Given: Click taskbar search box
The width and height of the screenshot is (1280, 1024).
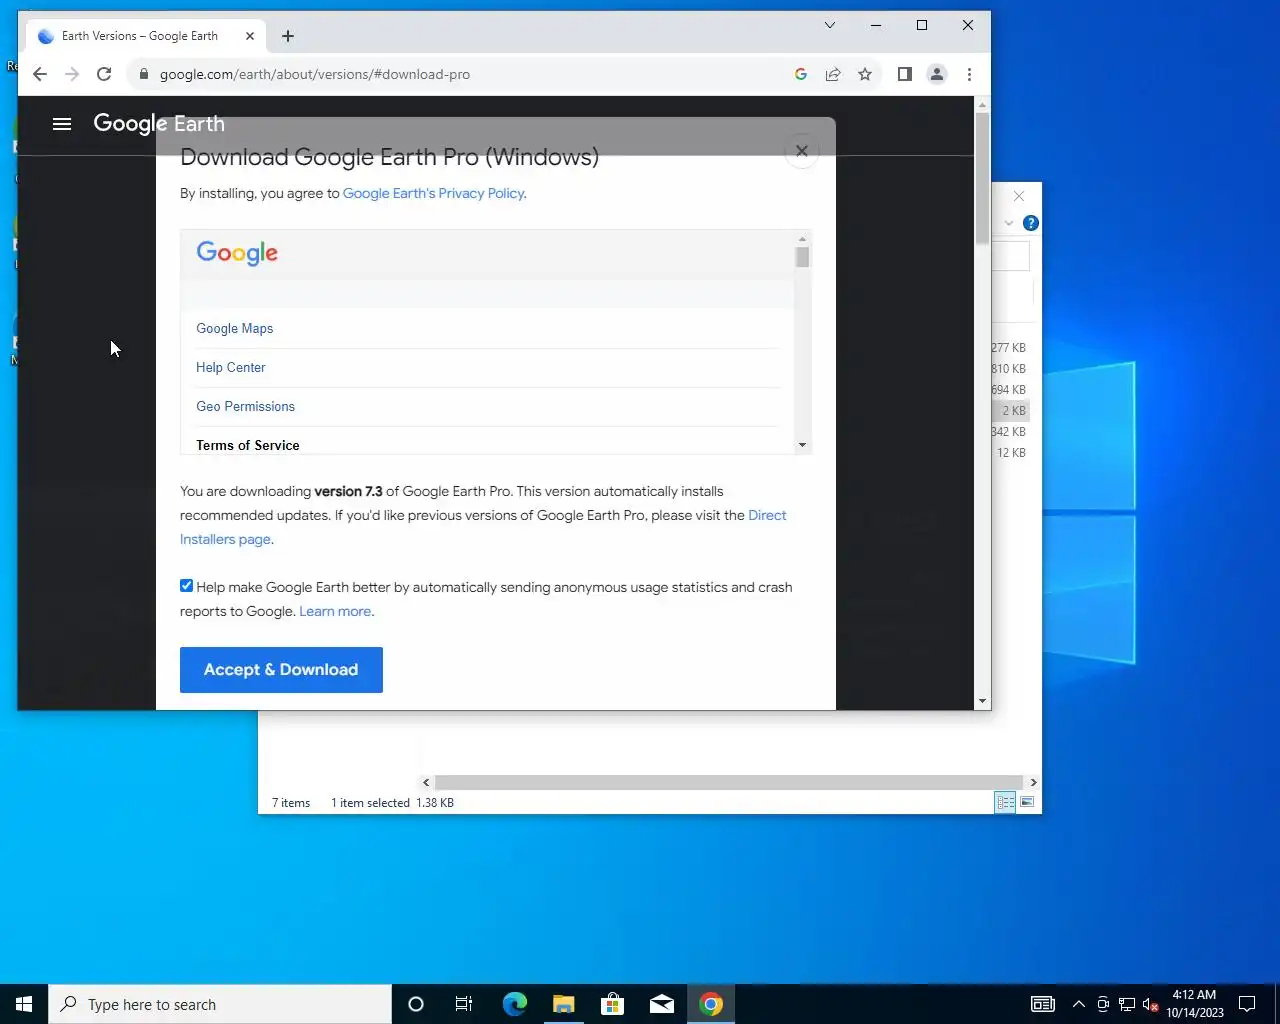Looking at the screenshot, I should pyautogui.click(x=220, y=1004).
